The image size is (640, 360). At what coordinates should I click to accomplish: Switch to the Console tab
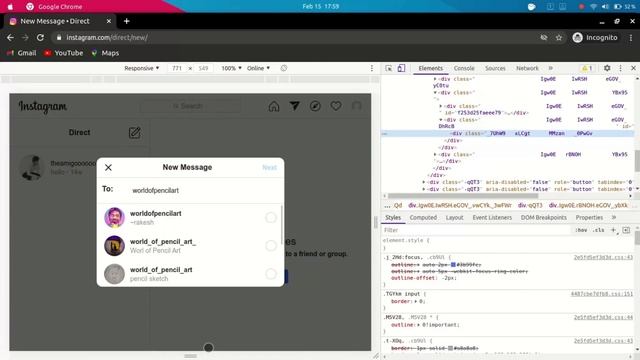[464, 68]
